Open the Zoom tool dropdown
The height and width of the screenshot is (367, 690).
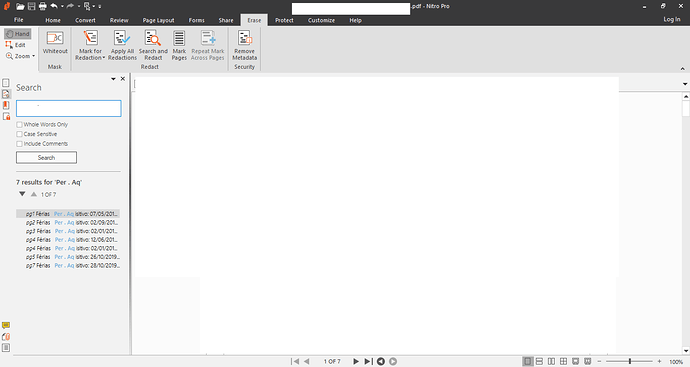(33, 56)
